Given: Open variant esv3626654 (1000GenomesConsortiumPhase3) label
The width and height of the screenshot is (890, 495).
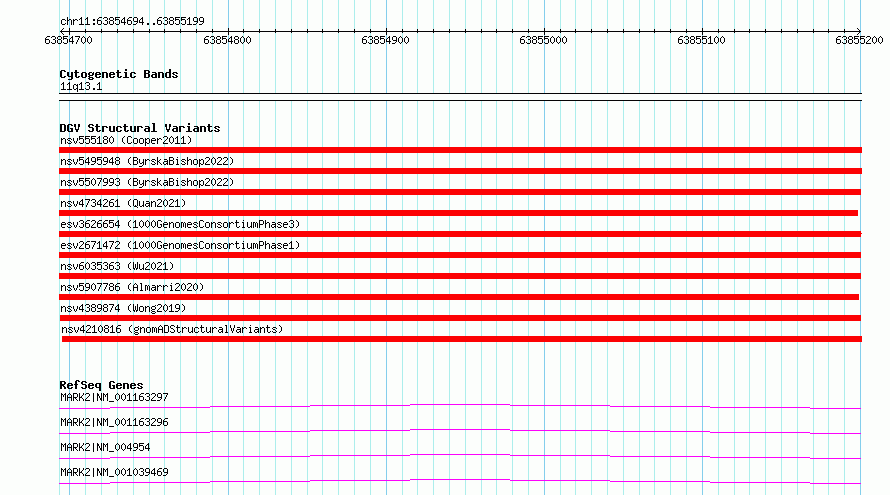Looking at the screenshot, I should pos(180,224).
